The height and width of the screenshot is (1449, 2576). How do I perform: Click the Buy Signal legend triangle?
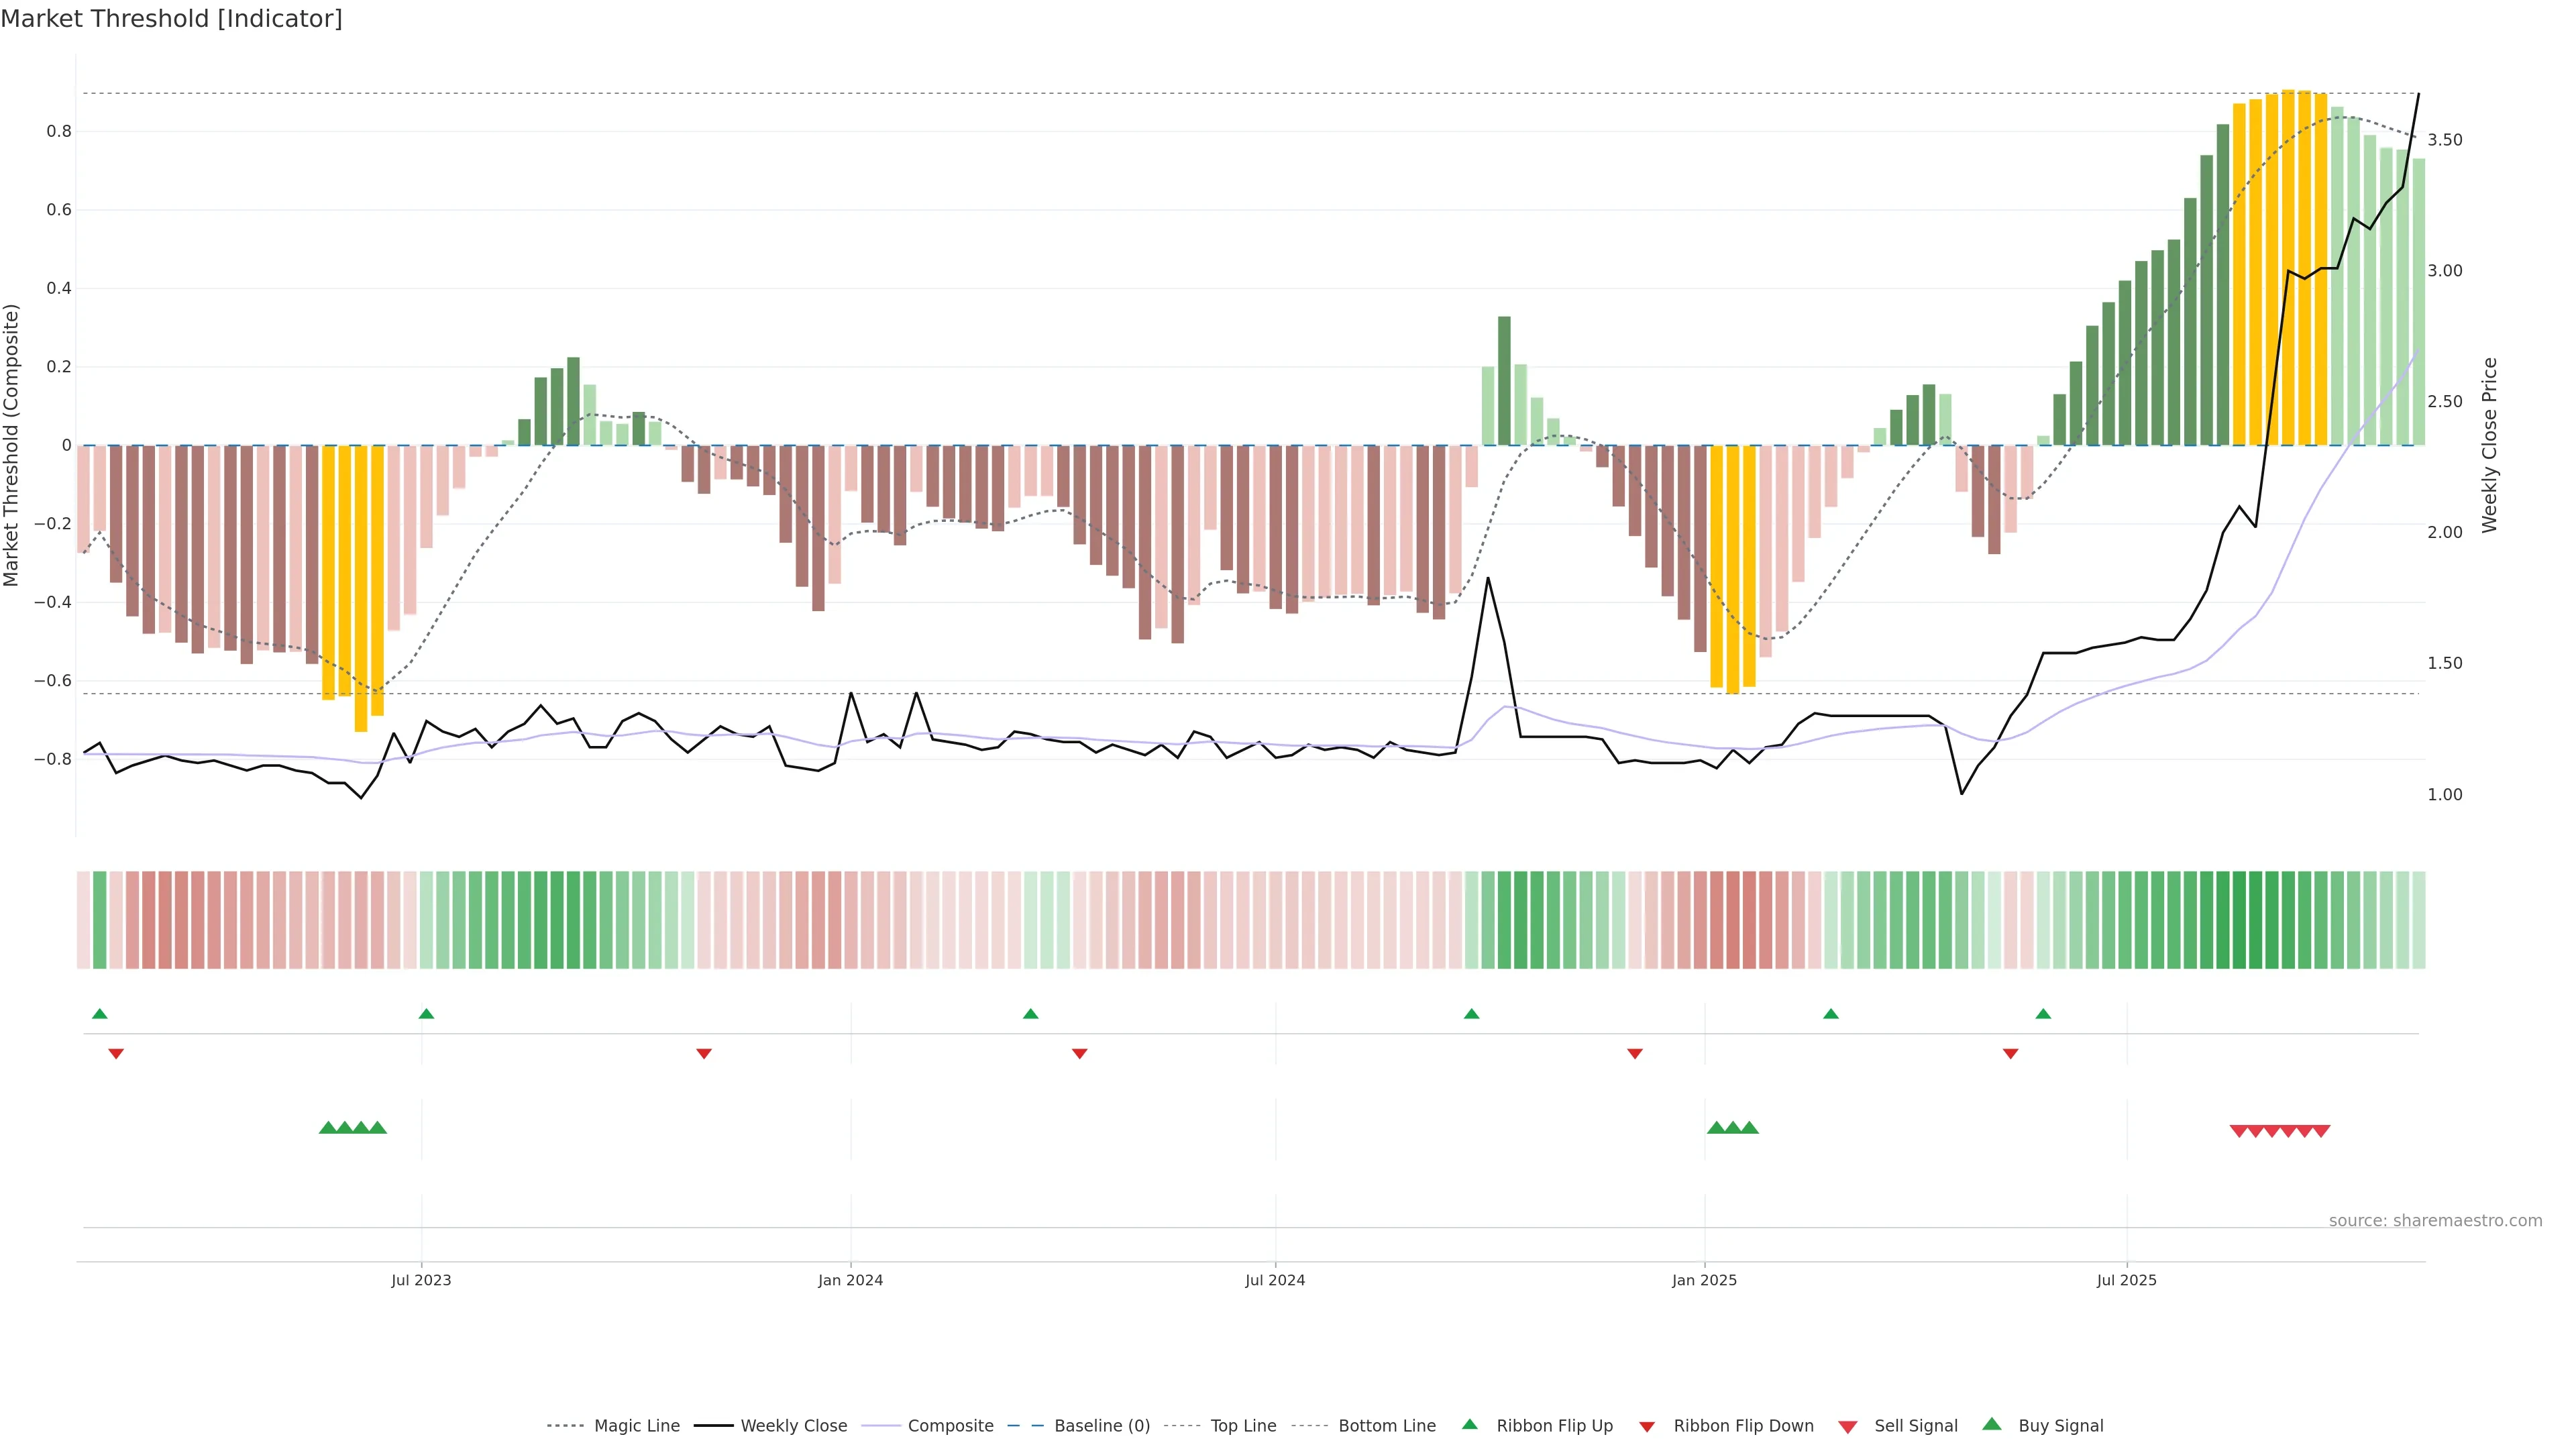[1992, 1424]
